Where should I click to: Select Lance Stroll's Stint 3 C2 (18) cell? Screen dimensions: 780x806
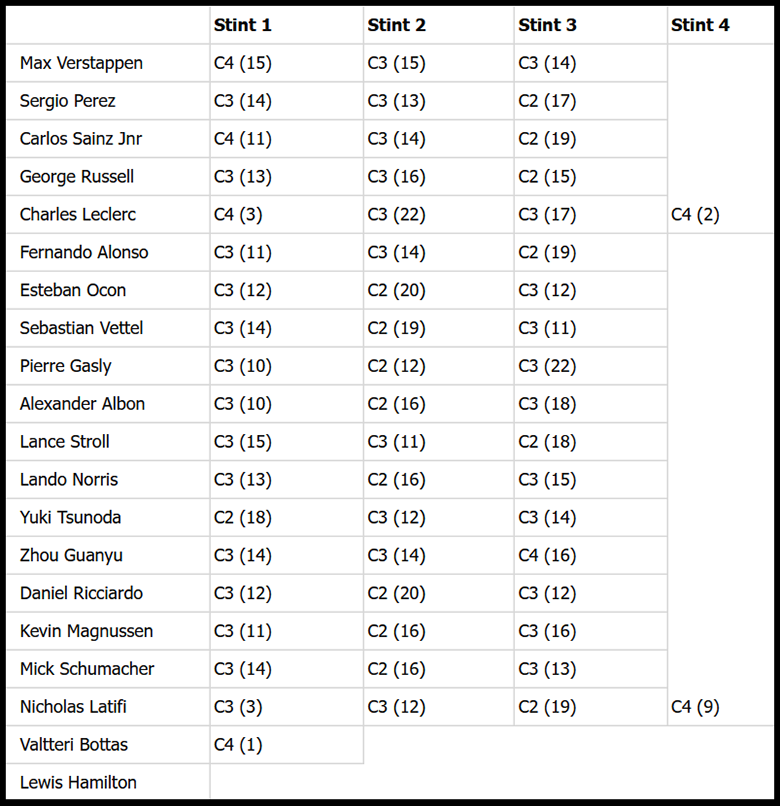coord(591,442)
